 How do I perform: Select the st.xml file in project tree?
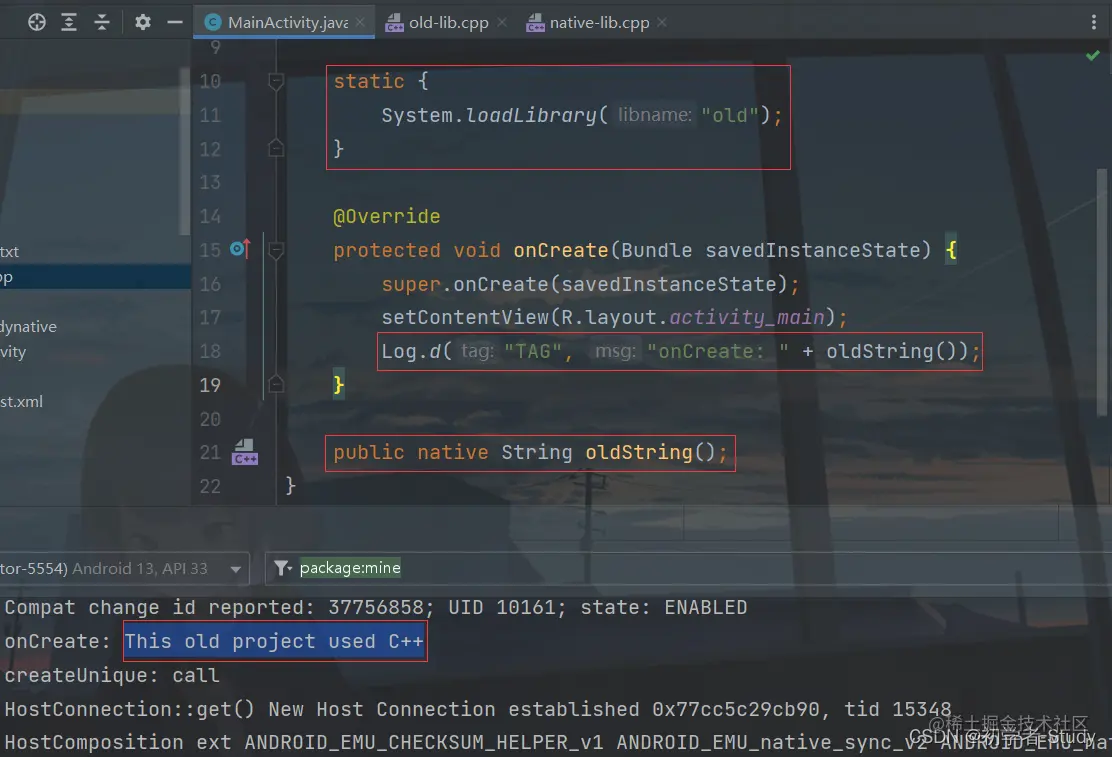[x=21, y=402]
